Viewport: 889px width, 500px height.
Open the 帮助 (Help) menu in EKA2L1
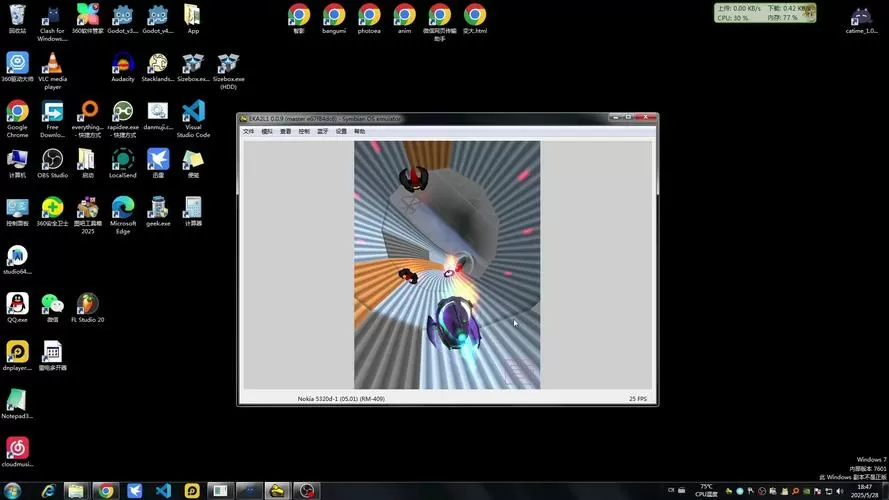coord(360,132)
